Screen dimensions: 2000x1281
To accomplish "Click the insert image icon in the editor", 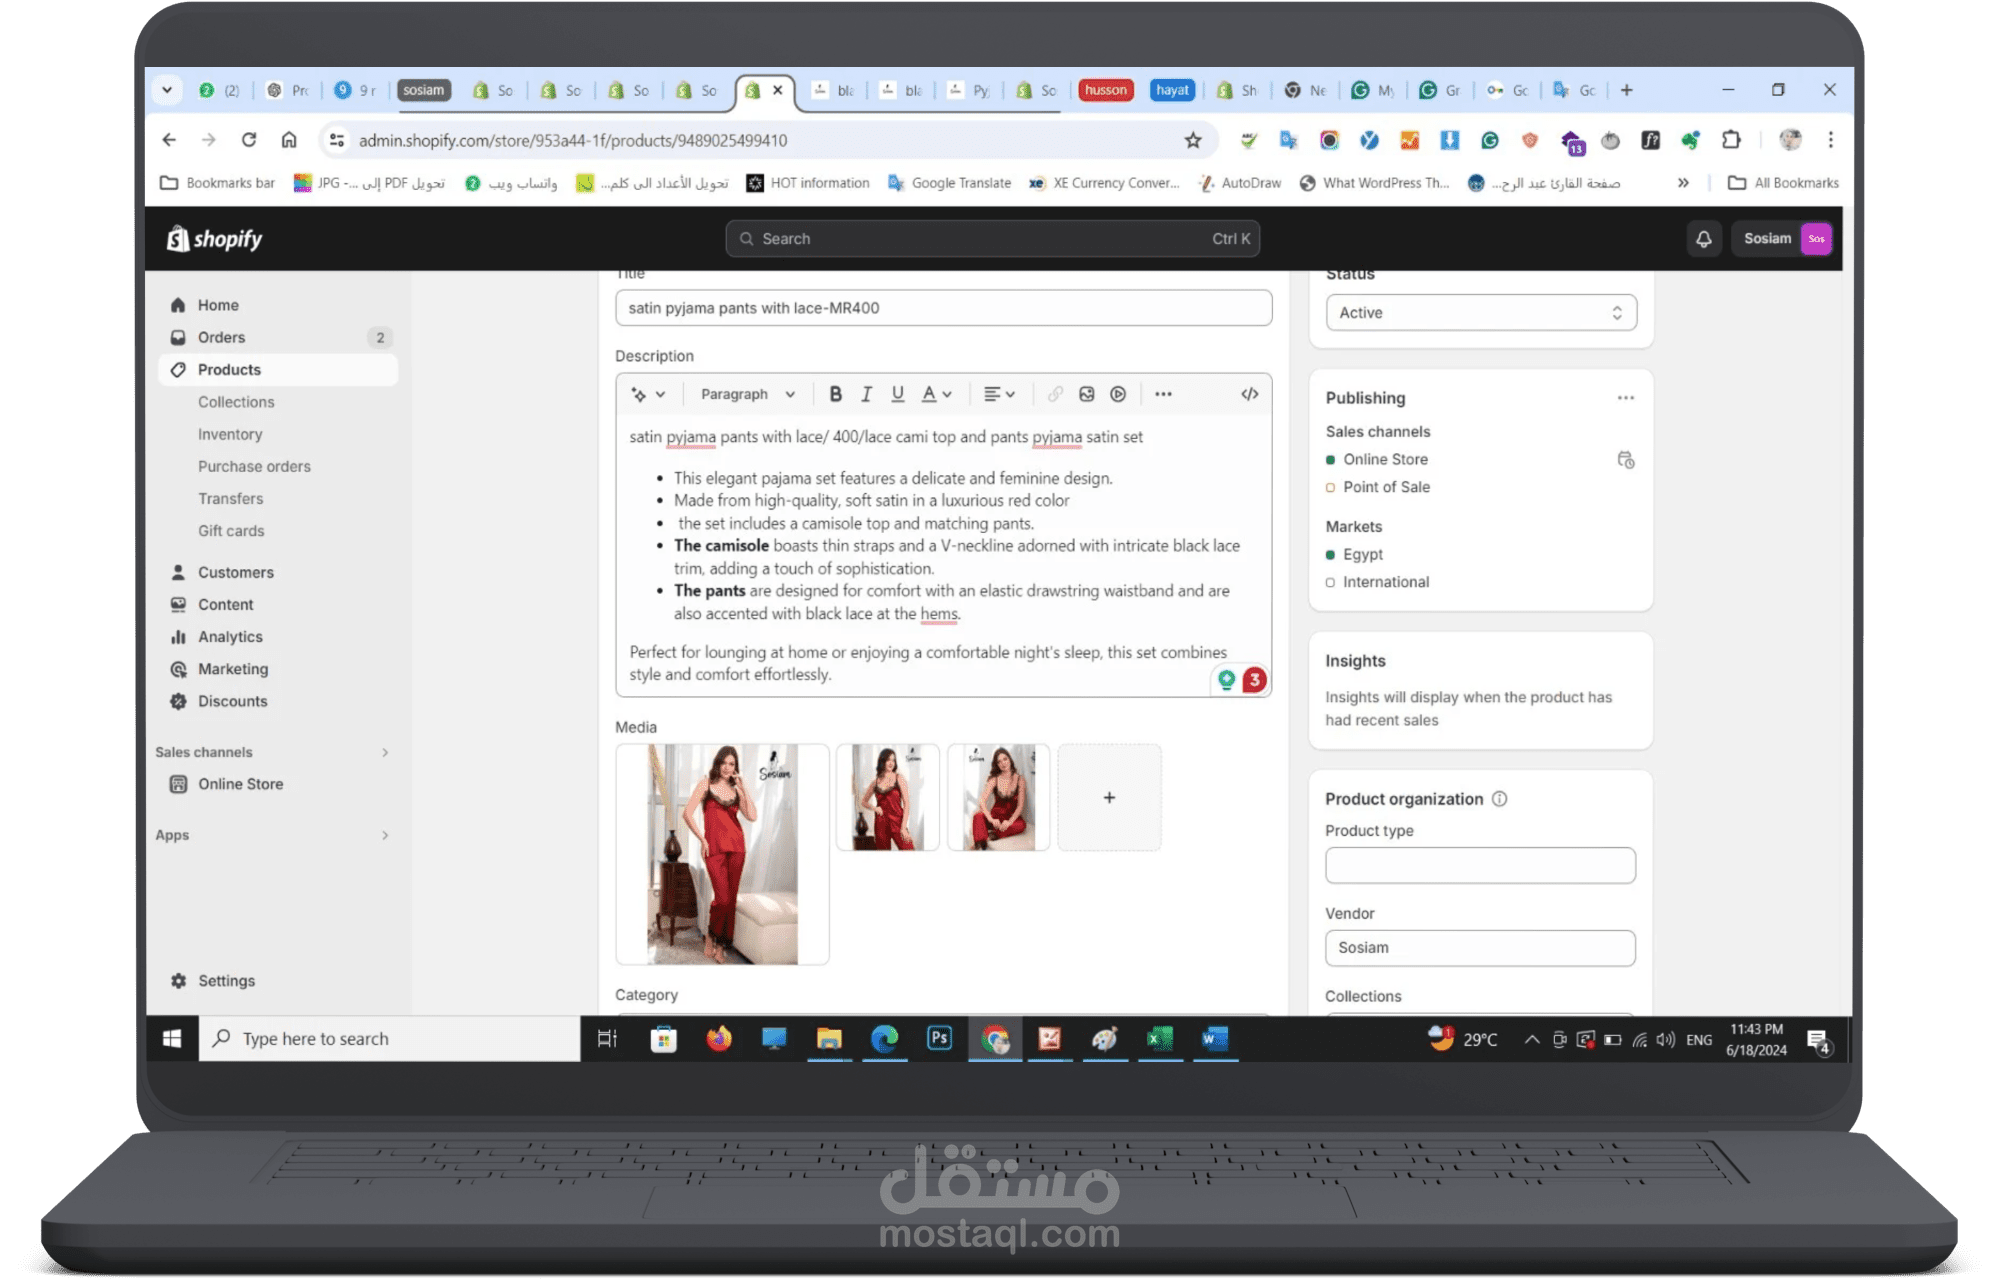I will coord(1086,394).
